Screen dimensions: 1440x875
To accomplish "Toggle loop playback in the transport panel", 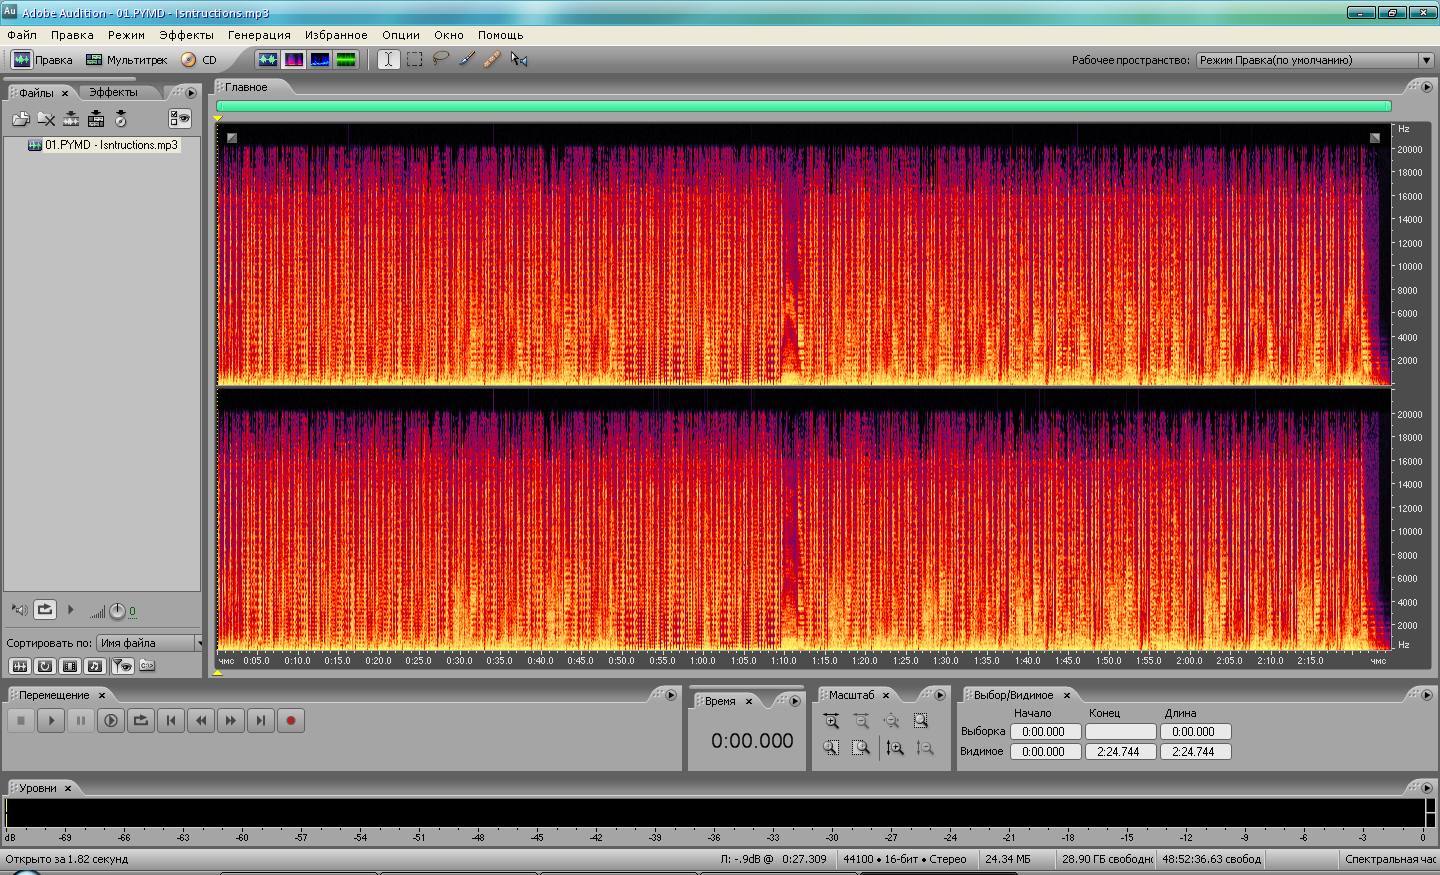I will (x=141, y=720).
